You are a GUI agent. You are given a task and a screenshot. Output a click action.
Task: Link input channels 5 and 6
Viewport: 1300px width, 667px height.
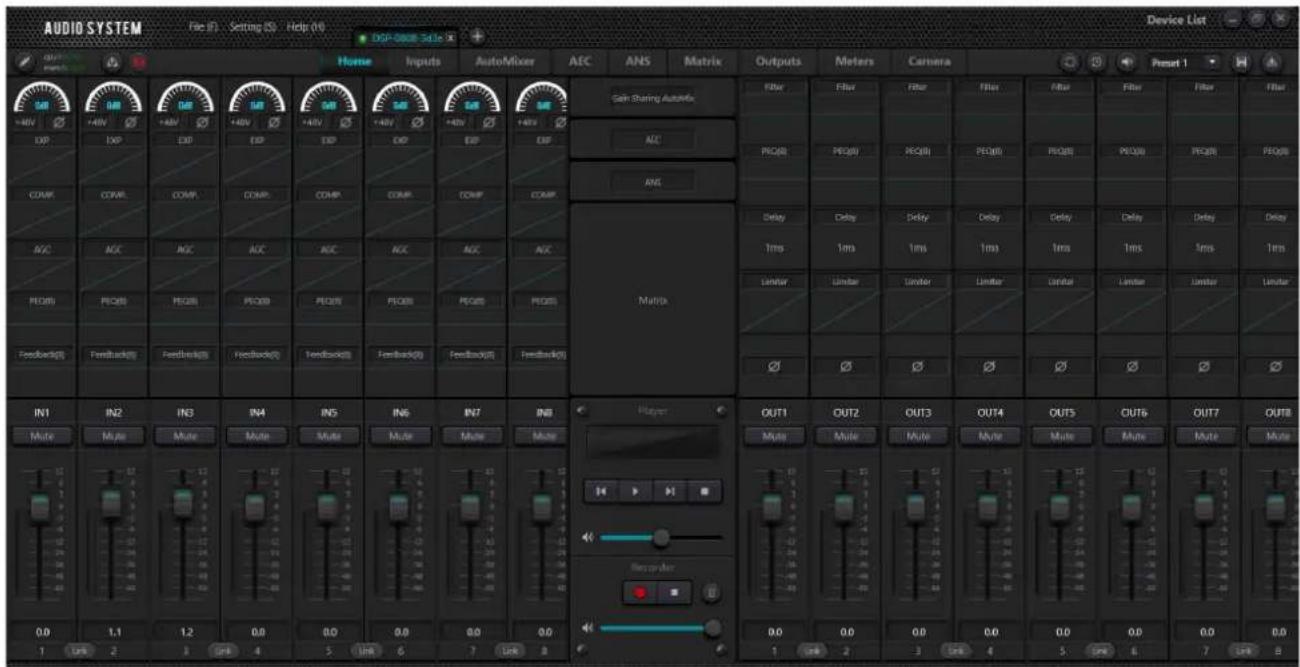point(364,651)
